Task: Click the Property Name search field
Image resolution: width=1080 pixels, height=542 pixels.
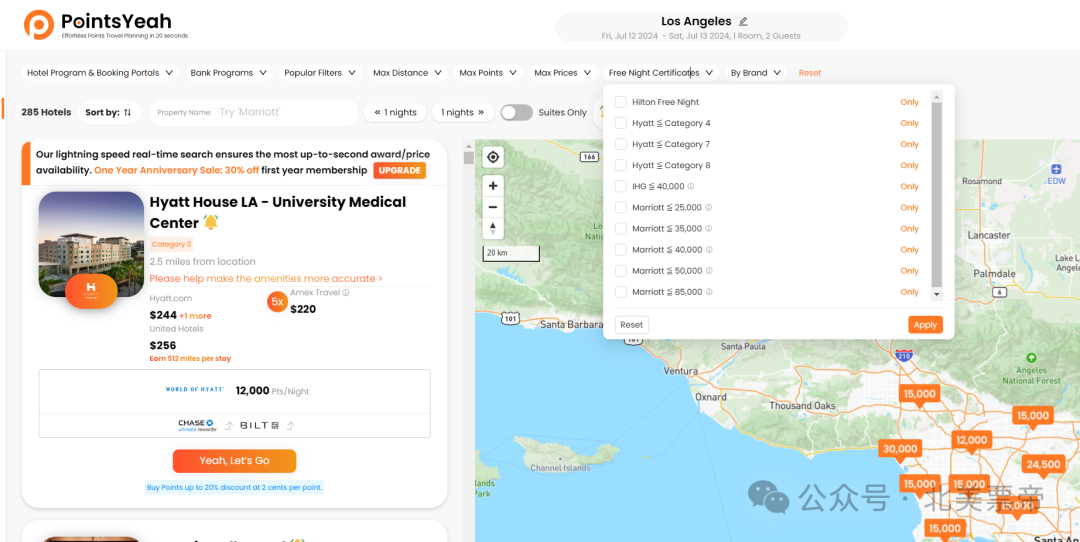Action: tap(253, 112)
